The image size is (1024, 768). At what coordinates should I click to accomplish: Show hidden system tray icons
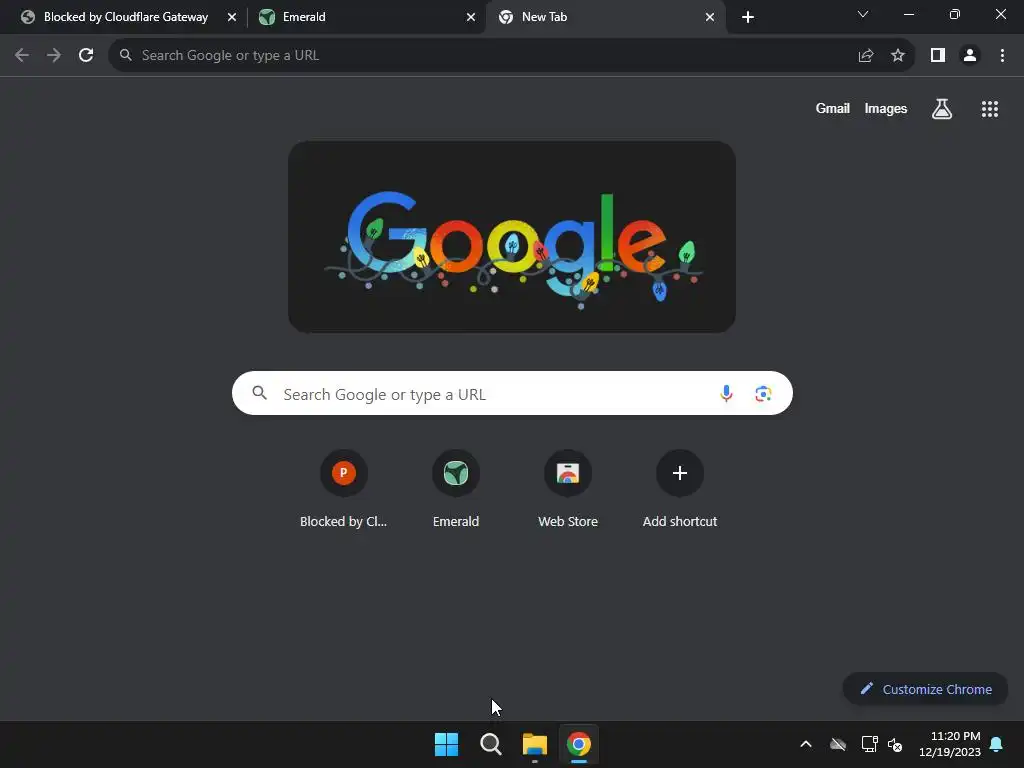pos(806,744)
